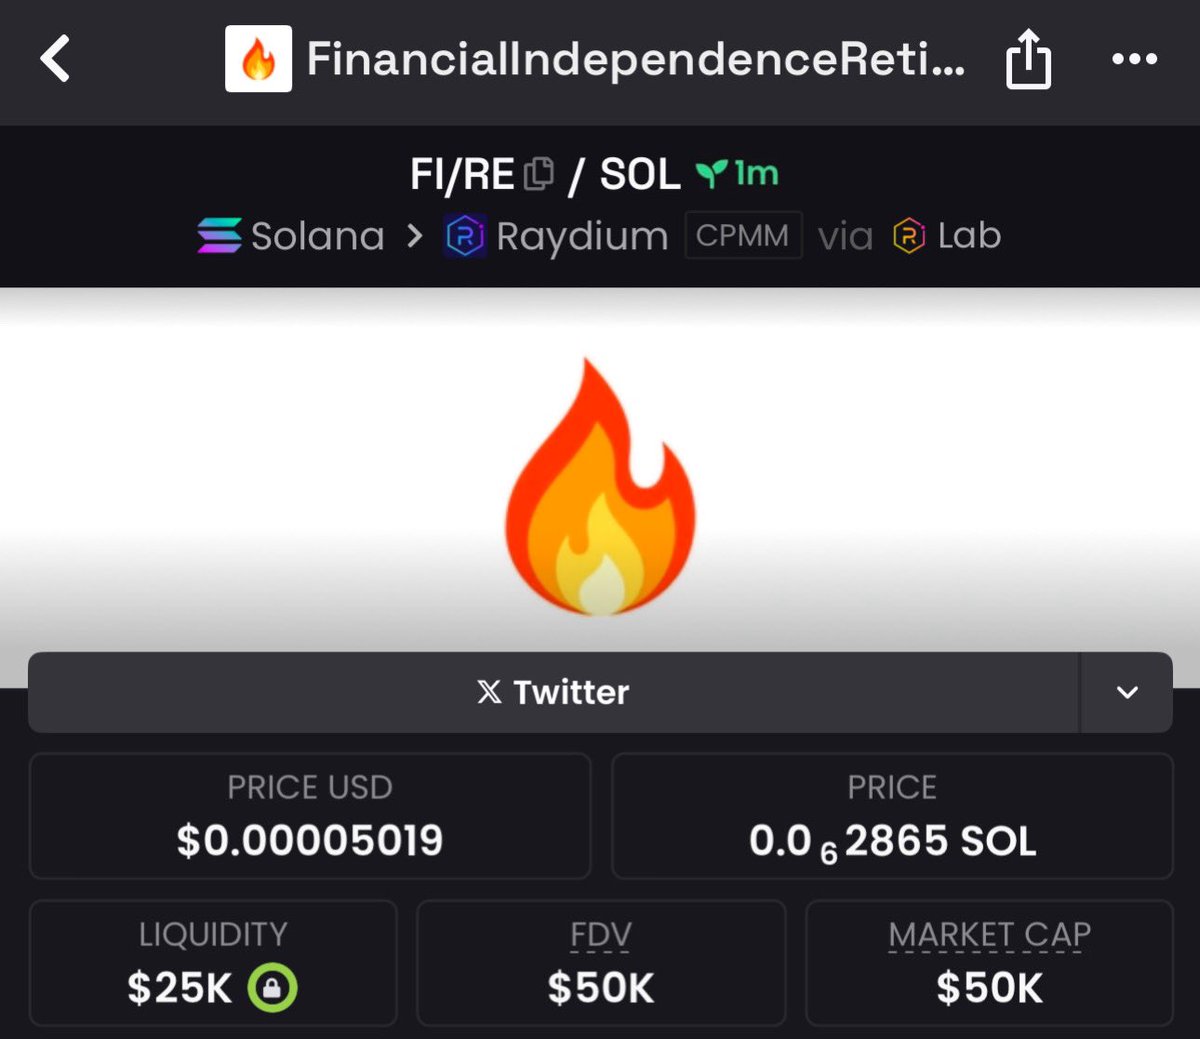Tap the green liquidity lock icon

[273, 988]
